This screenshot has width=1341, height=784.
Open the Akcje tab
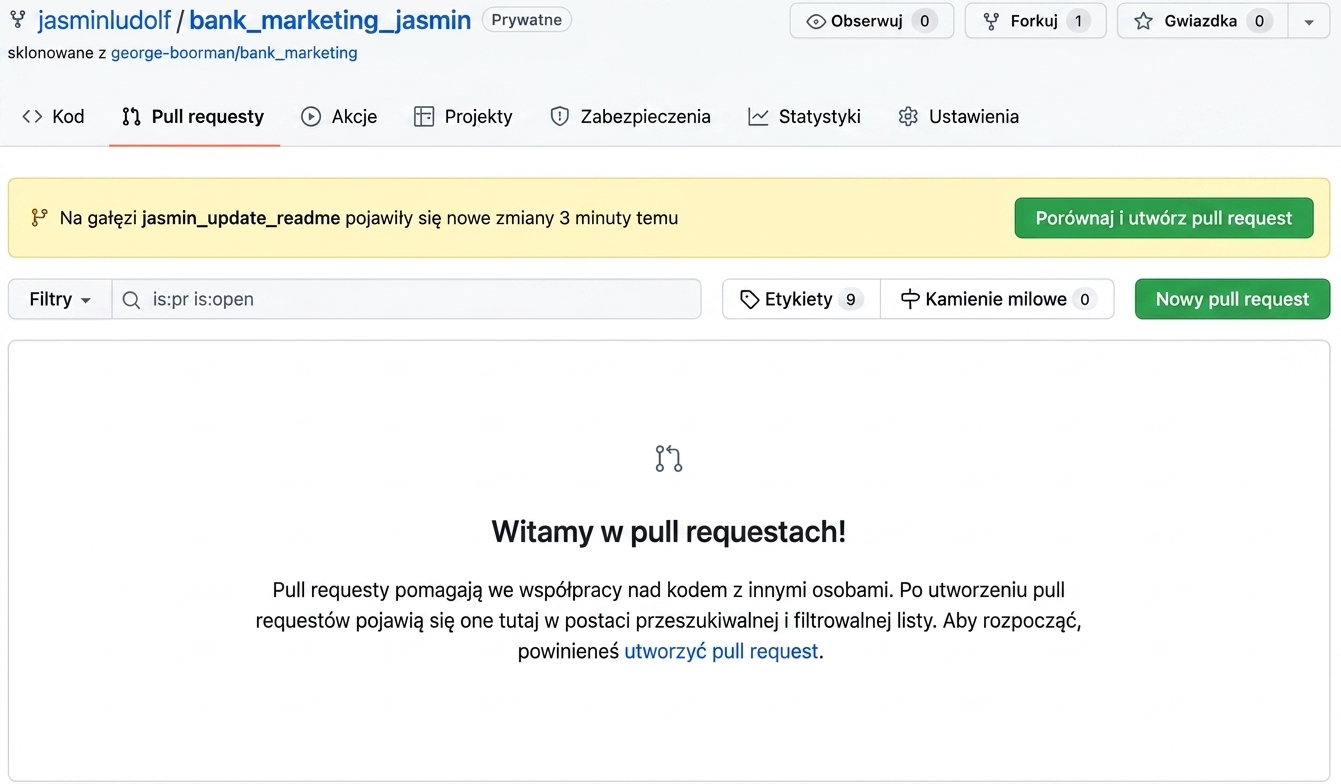coord(339,117)
